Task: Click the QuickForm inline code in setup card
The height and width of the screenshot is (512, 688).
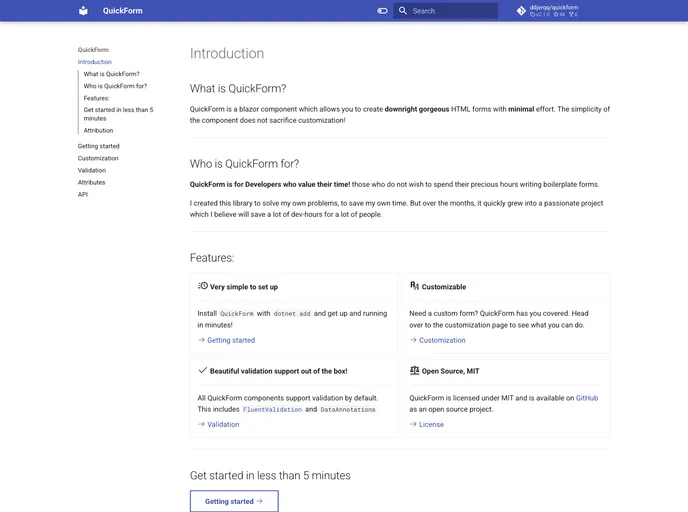Action: pos(237,314)
